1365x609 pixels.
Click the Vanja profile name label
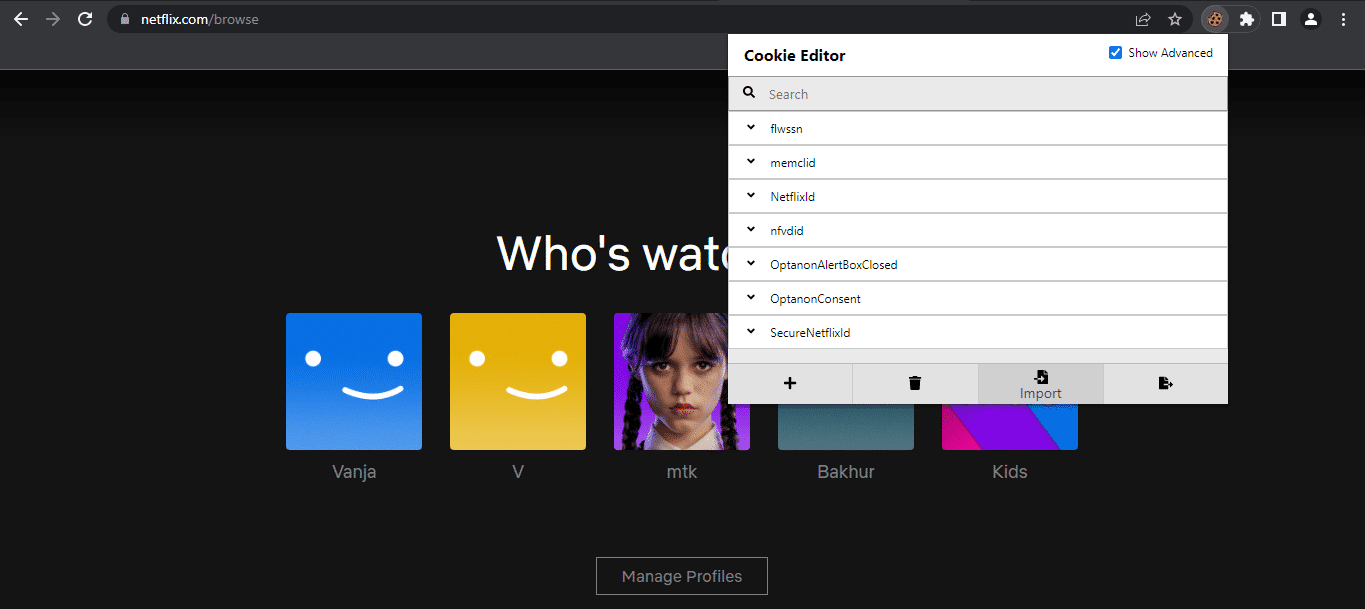tap(354, 472)
